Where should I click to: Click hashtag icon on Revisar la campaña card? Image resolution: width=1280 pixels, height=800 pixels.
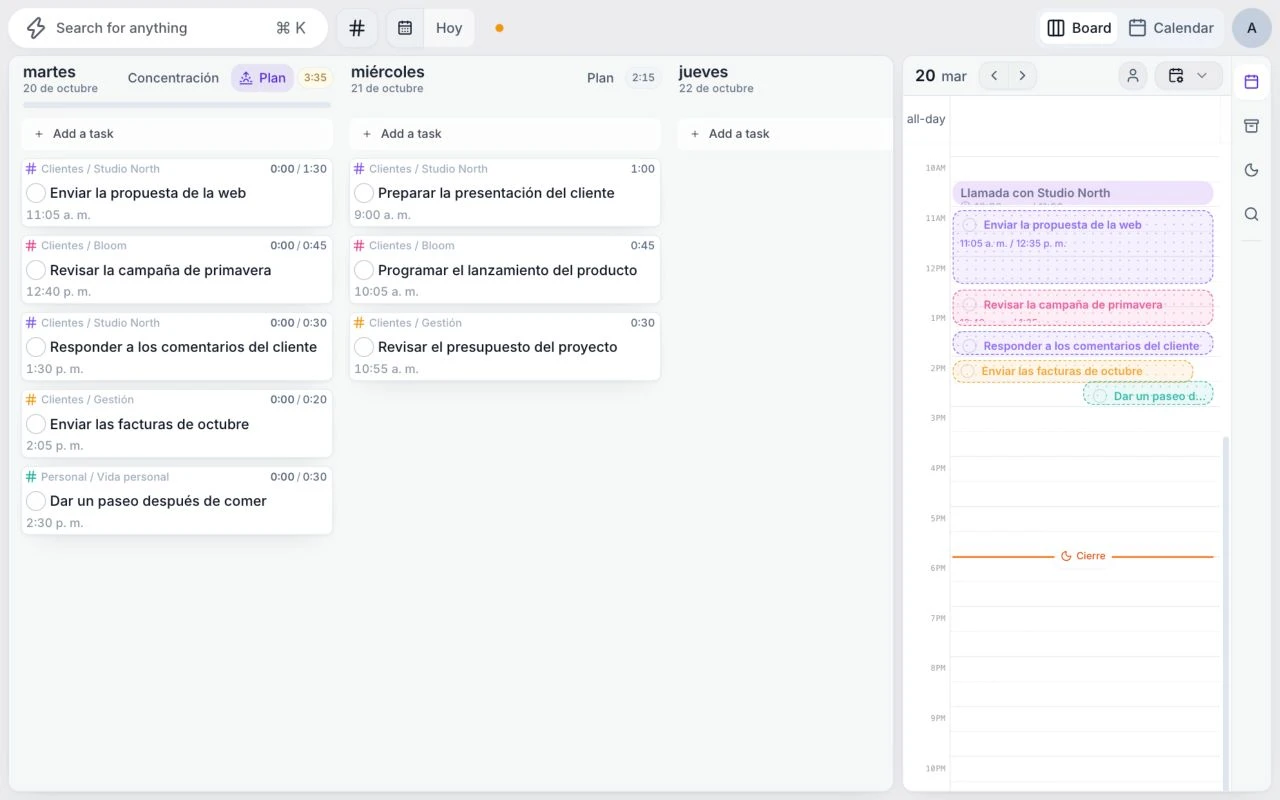tap(31, 246)
